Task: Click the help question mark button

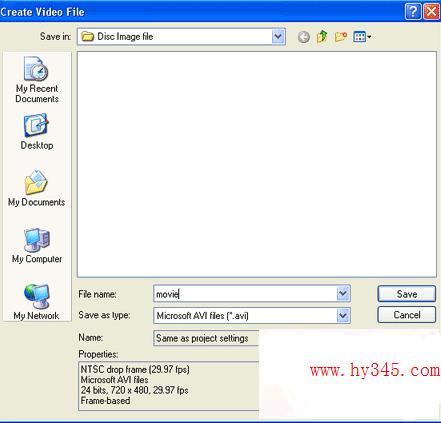Action: point(413,12)
